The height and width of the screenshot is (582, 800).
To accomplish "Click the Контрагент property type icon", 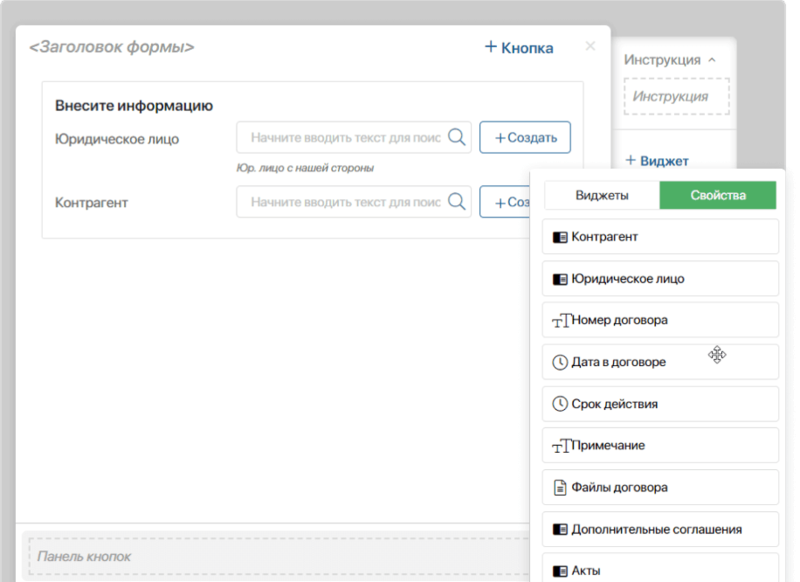I will [560, 237].
